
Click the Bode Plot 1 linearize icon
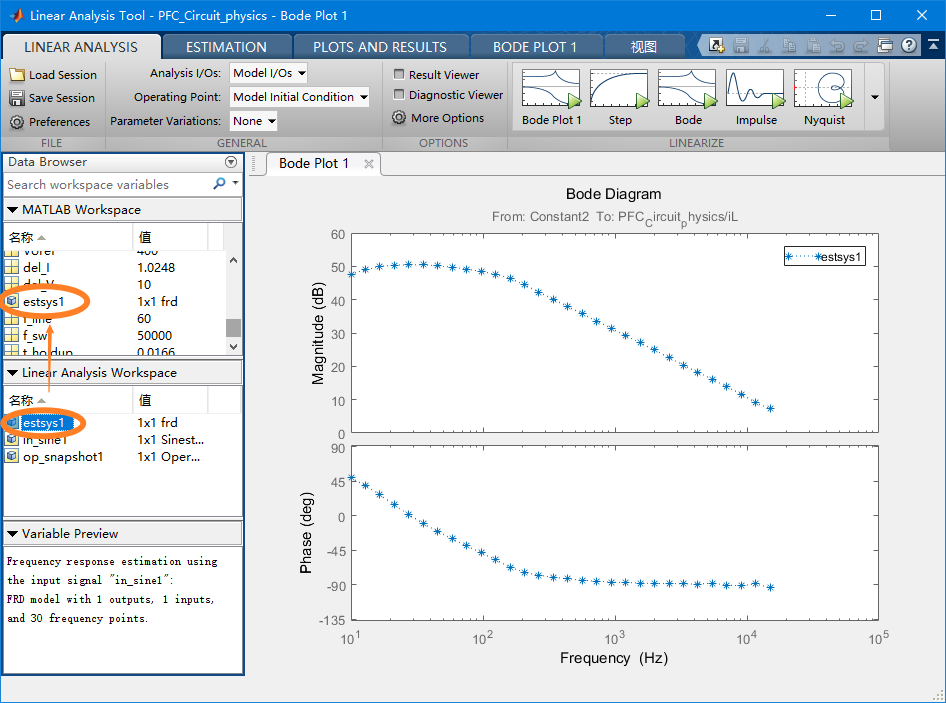click(551, 89)
